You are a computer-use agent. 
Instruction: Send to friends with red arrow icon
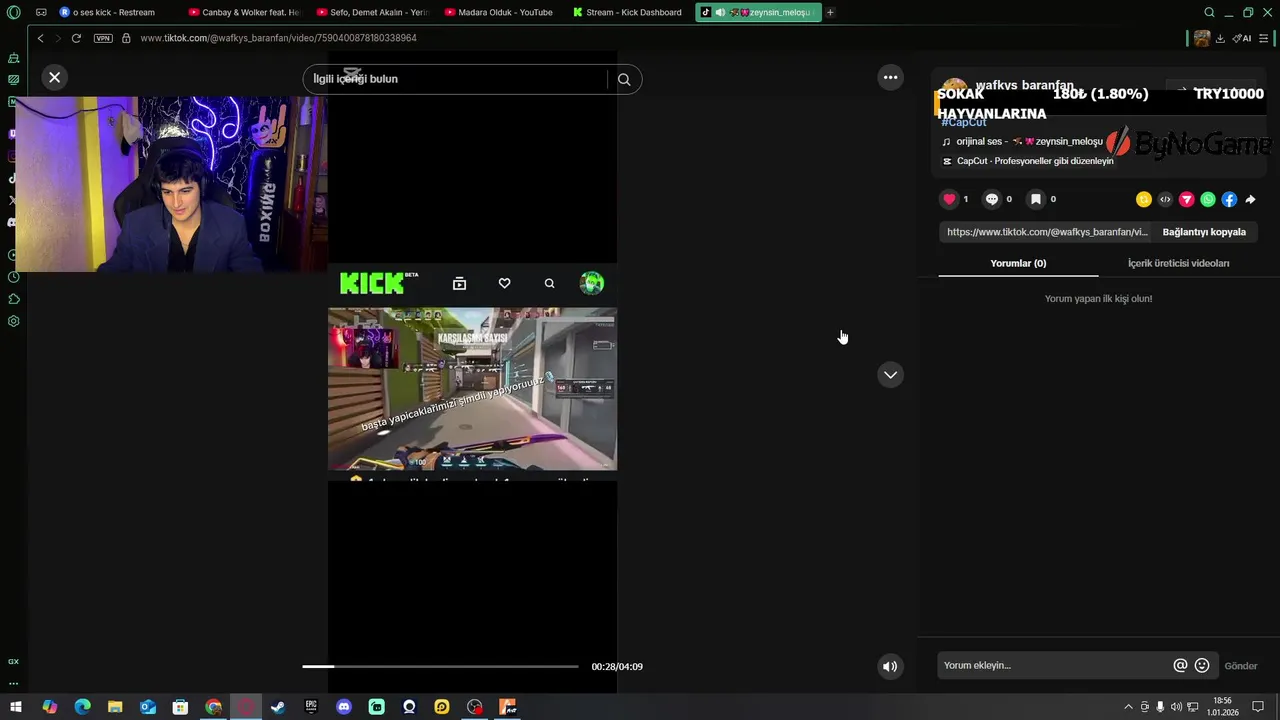tap(1187, 199)
